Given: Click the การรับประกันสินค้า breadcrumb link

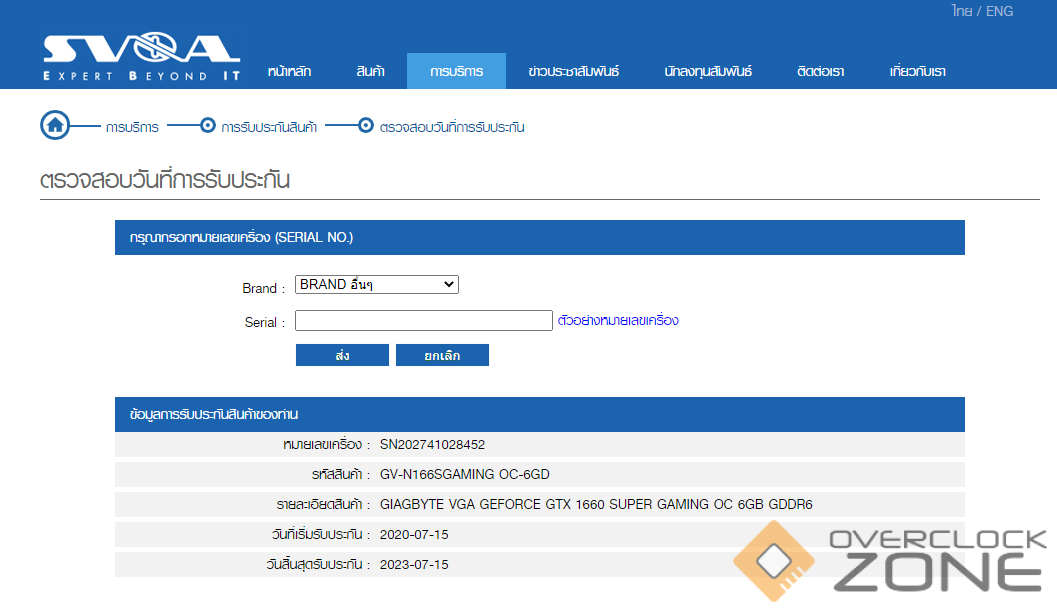Looking at the screenshot, I should pos(269,127).
